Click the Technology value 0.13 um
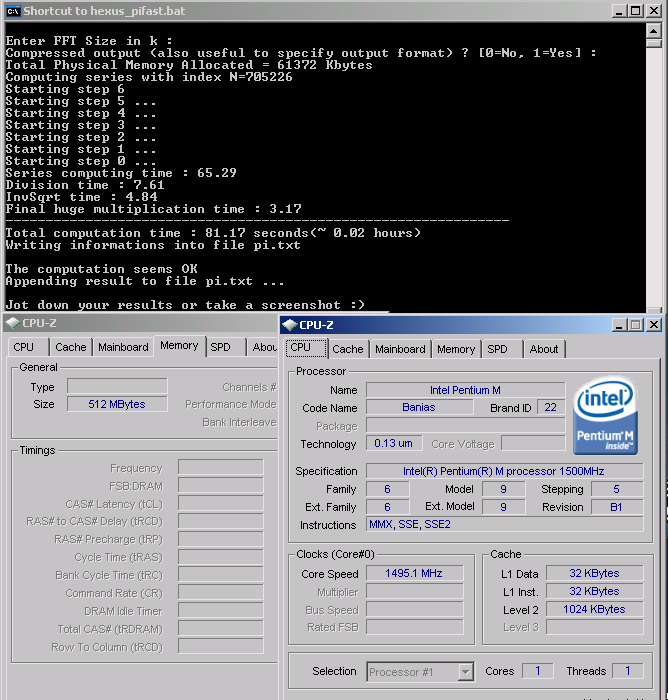 tap(393, 443)
